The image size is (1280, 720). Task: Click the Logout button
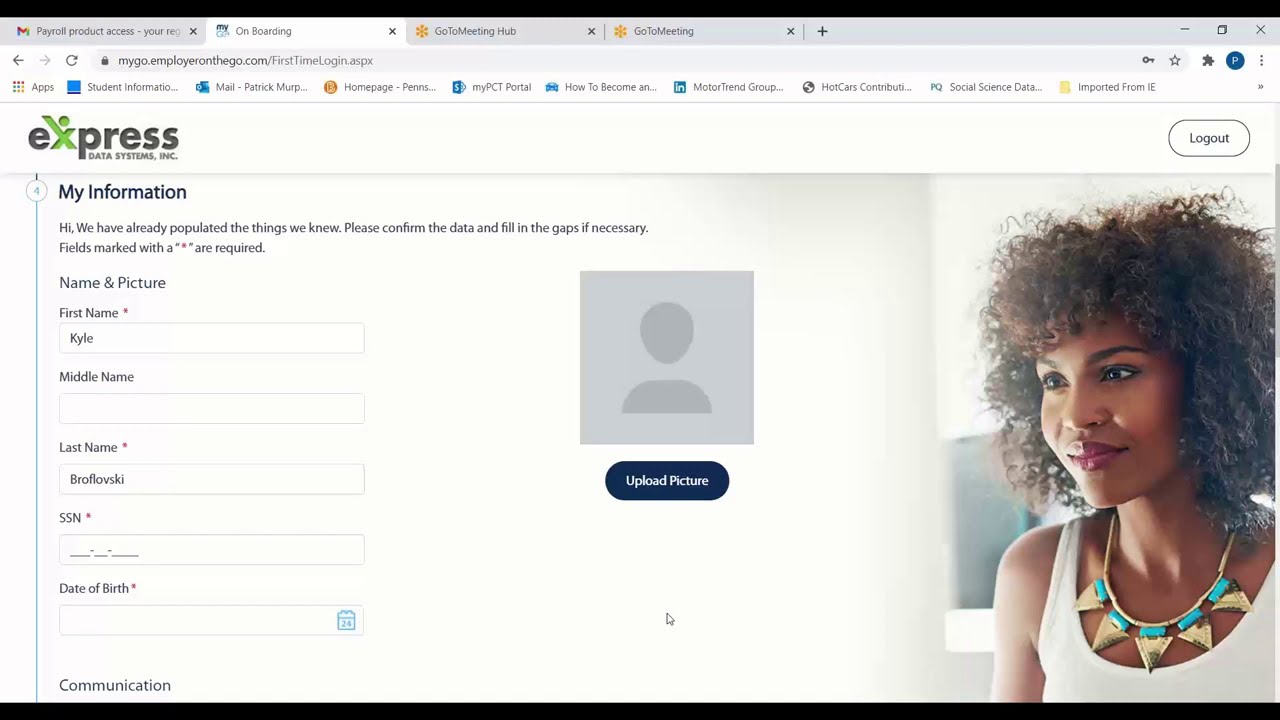1209,138
